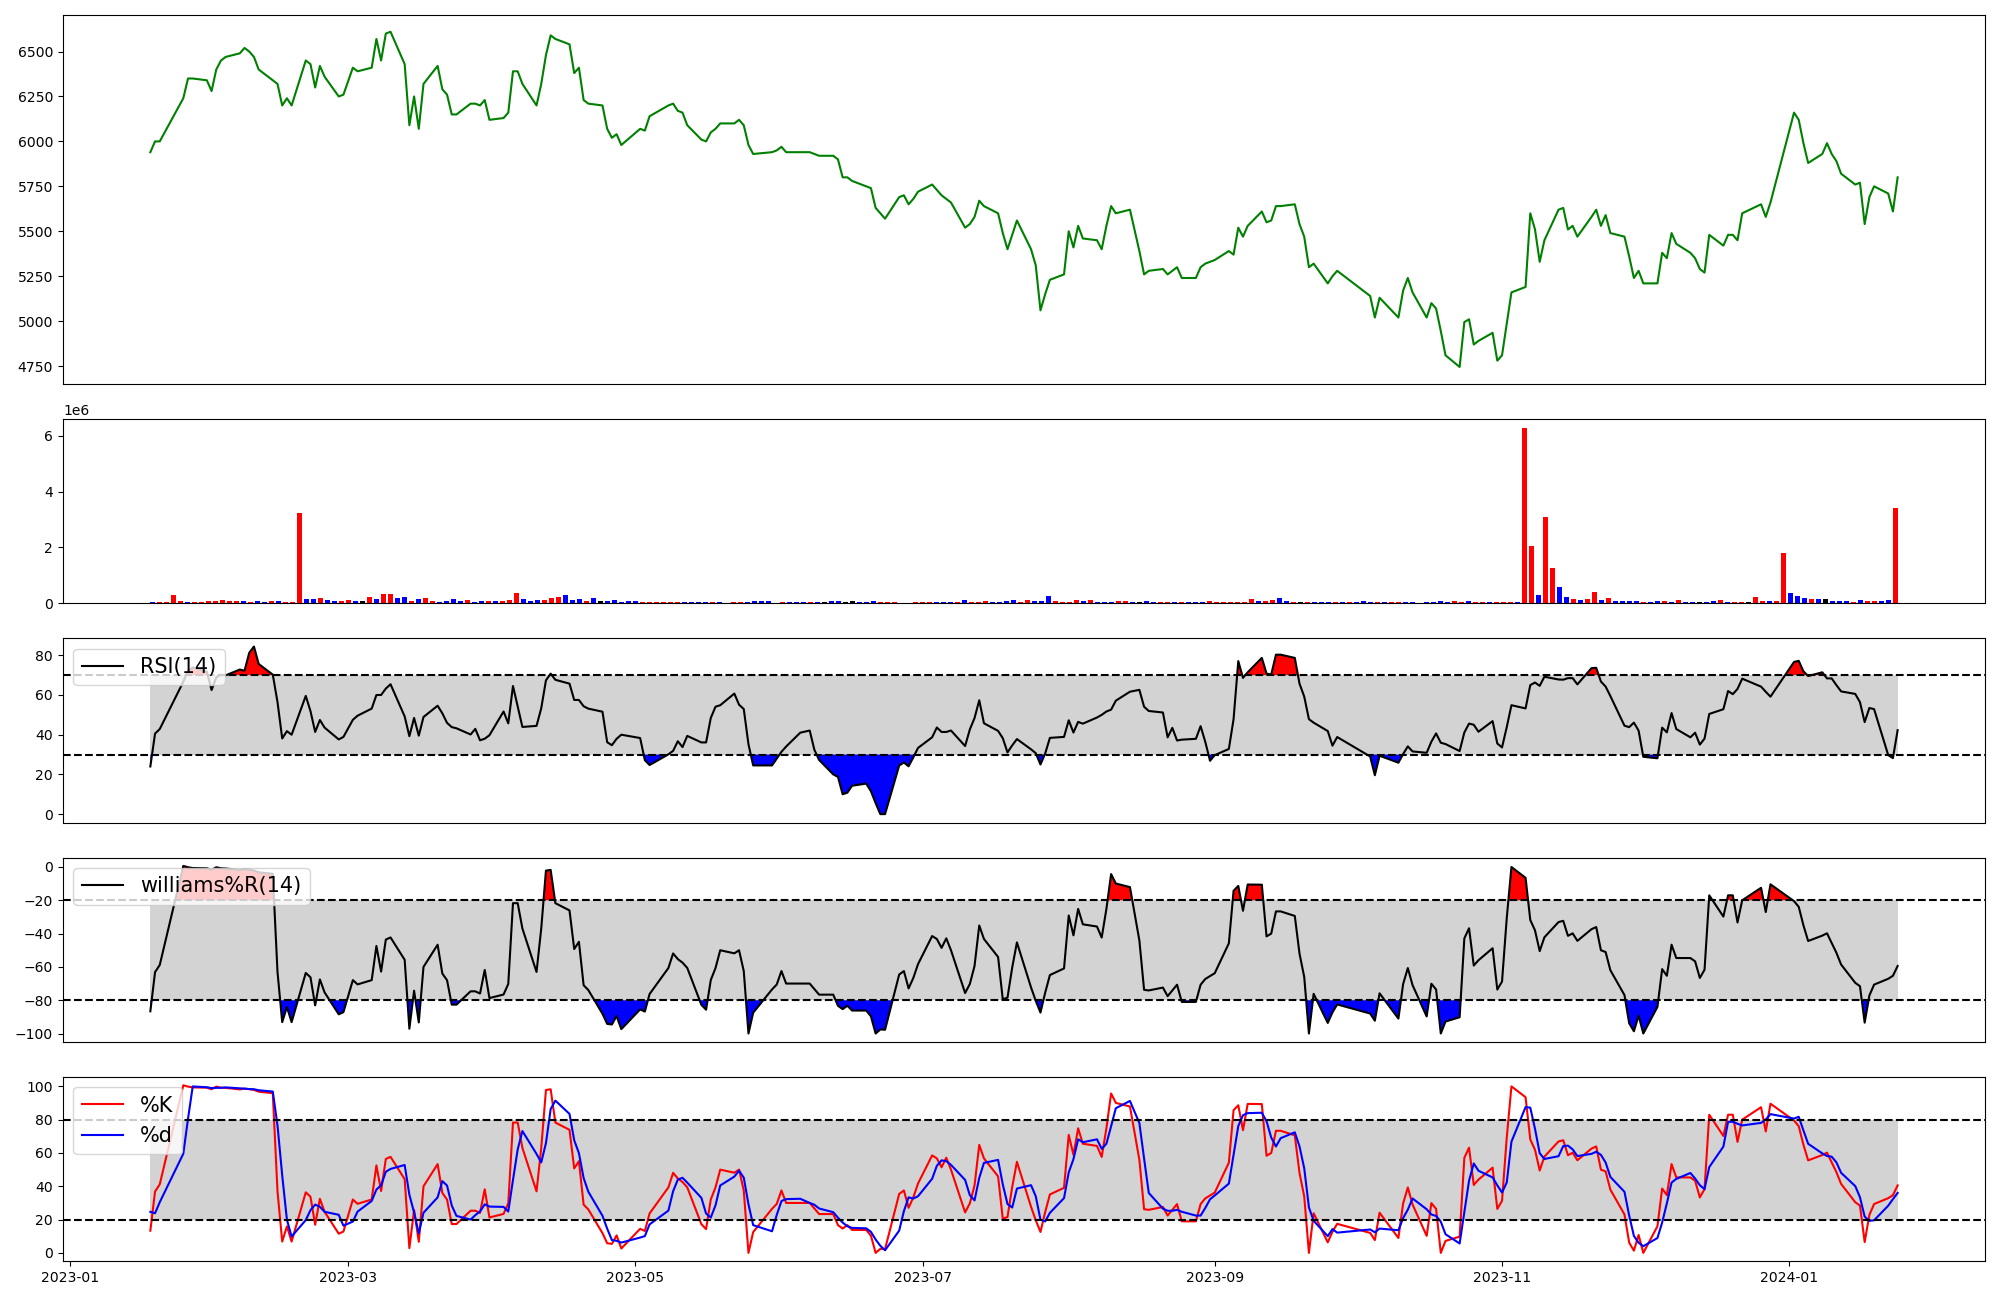Screen dimensions: 2000x1300
Task: Click the RSI(14) legend label
Action: pyautogui.click(x=178, y=666)
